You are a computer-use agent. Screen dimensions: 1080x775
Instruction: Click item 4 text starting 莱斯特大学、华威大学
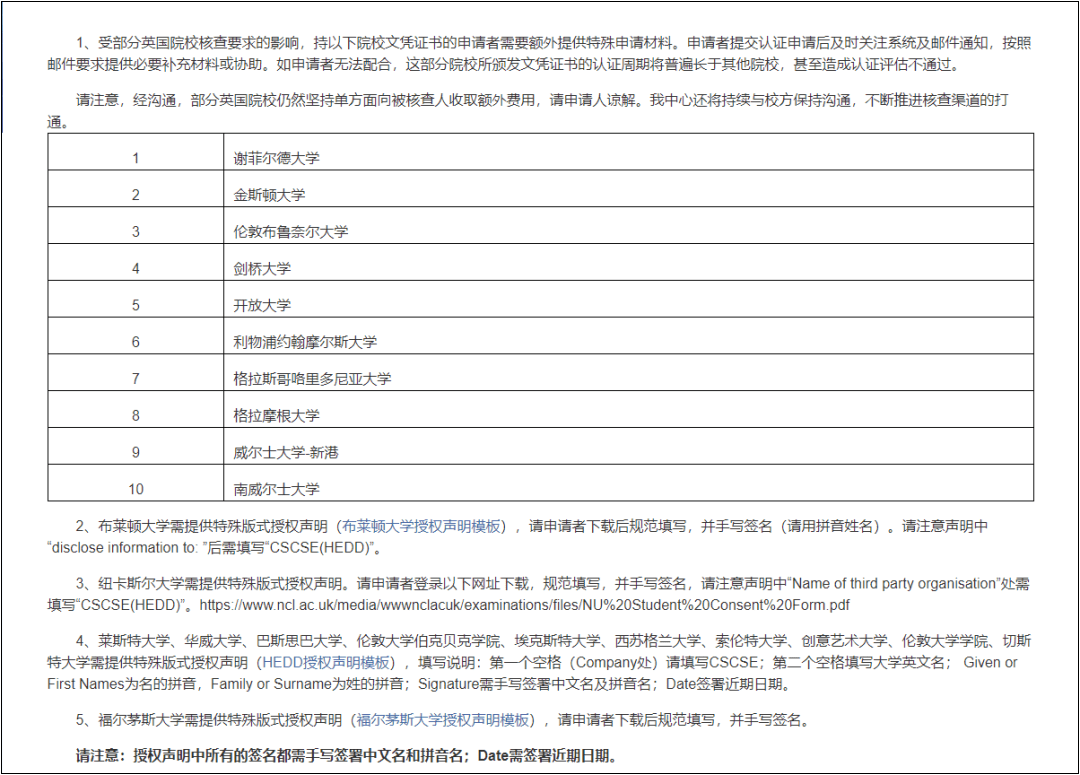click(539, 663)
